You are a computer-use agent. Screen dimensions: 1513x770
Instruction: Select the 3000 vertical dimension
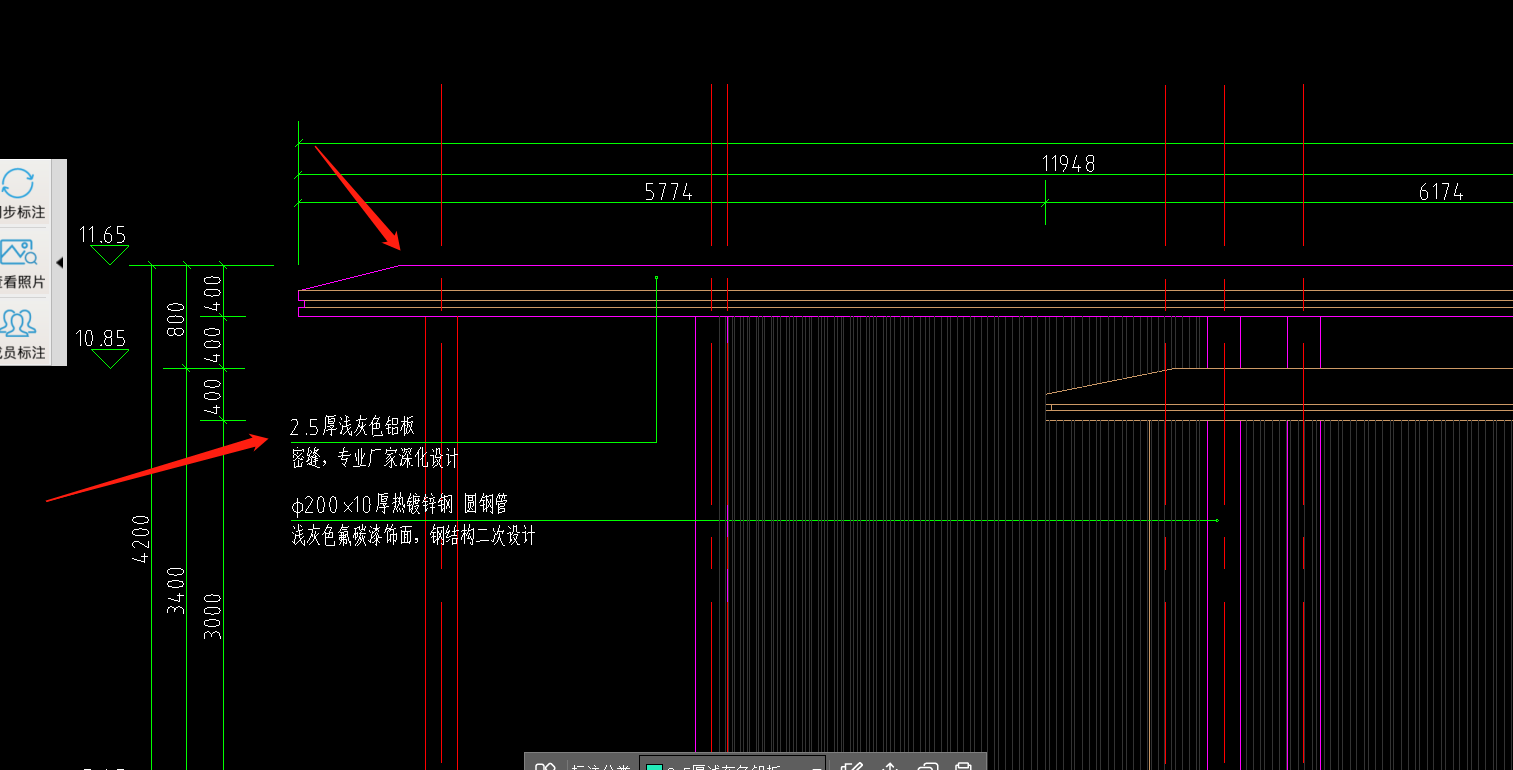pos(211,615)
